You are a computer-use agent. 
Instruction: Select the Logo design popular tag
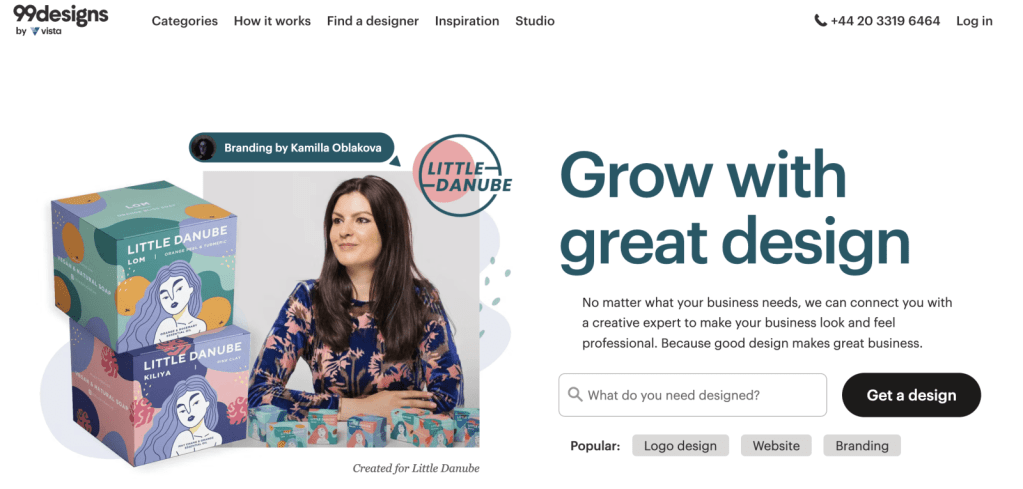[x=680, y=446]
